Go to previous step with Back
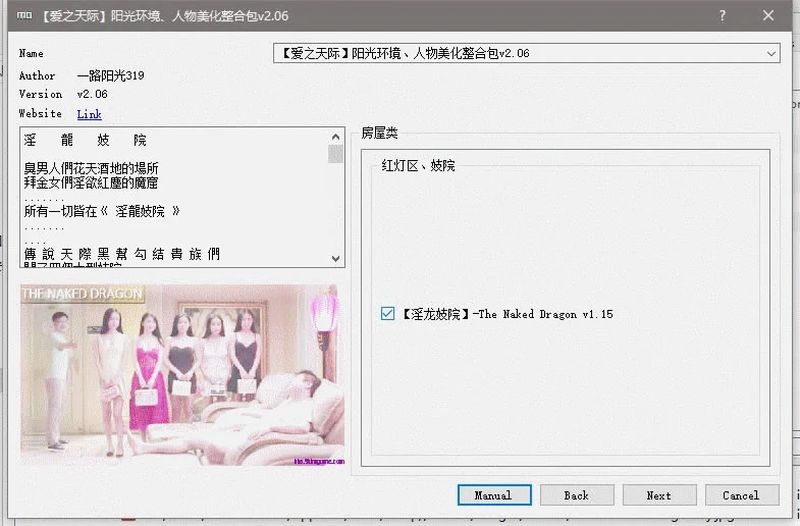This screenshot has width=800, height=526. [x=576, y=495]
